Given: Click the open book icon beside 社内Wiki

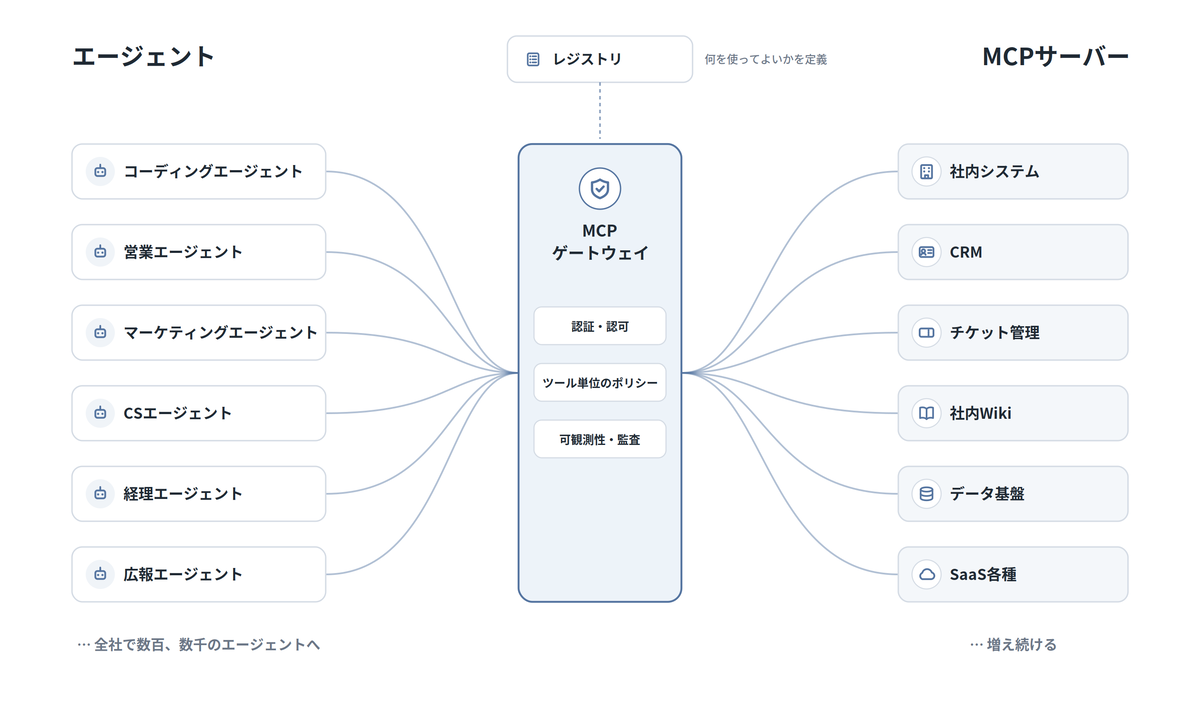Looking at the screenshot, I should click(x=927, y=413).
